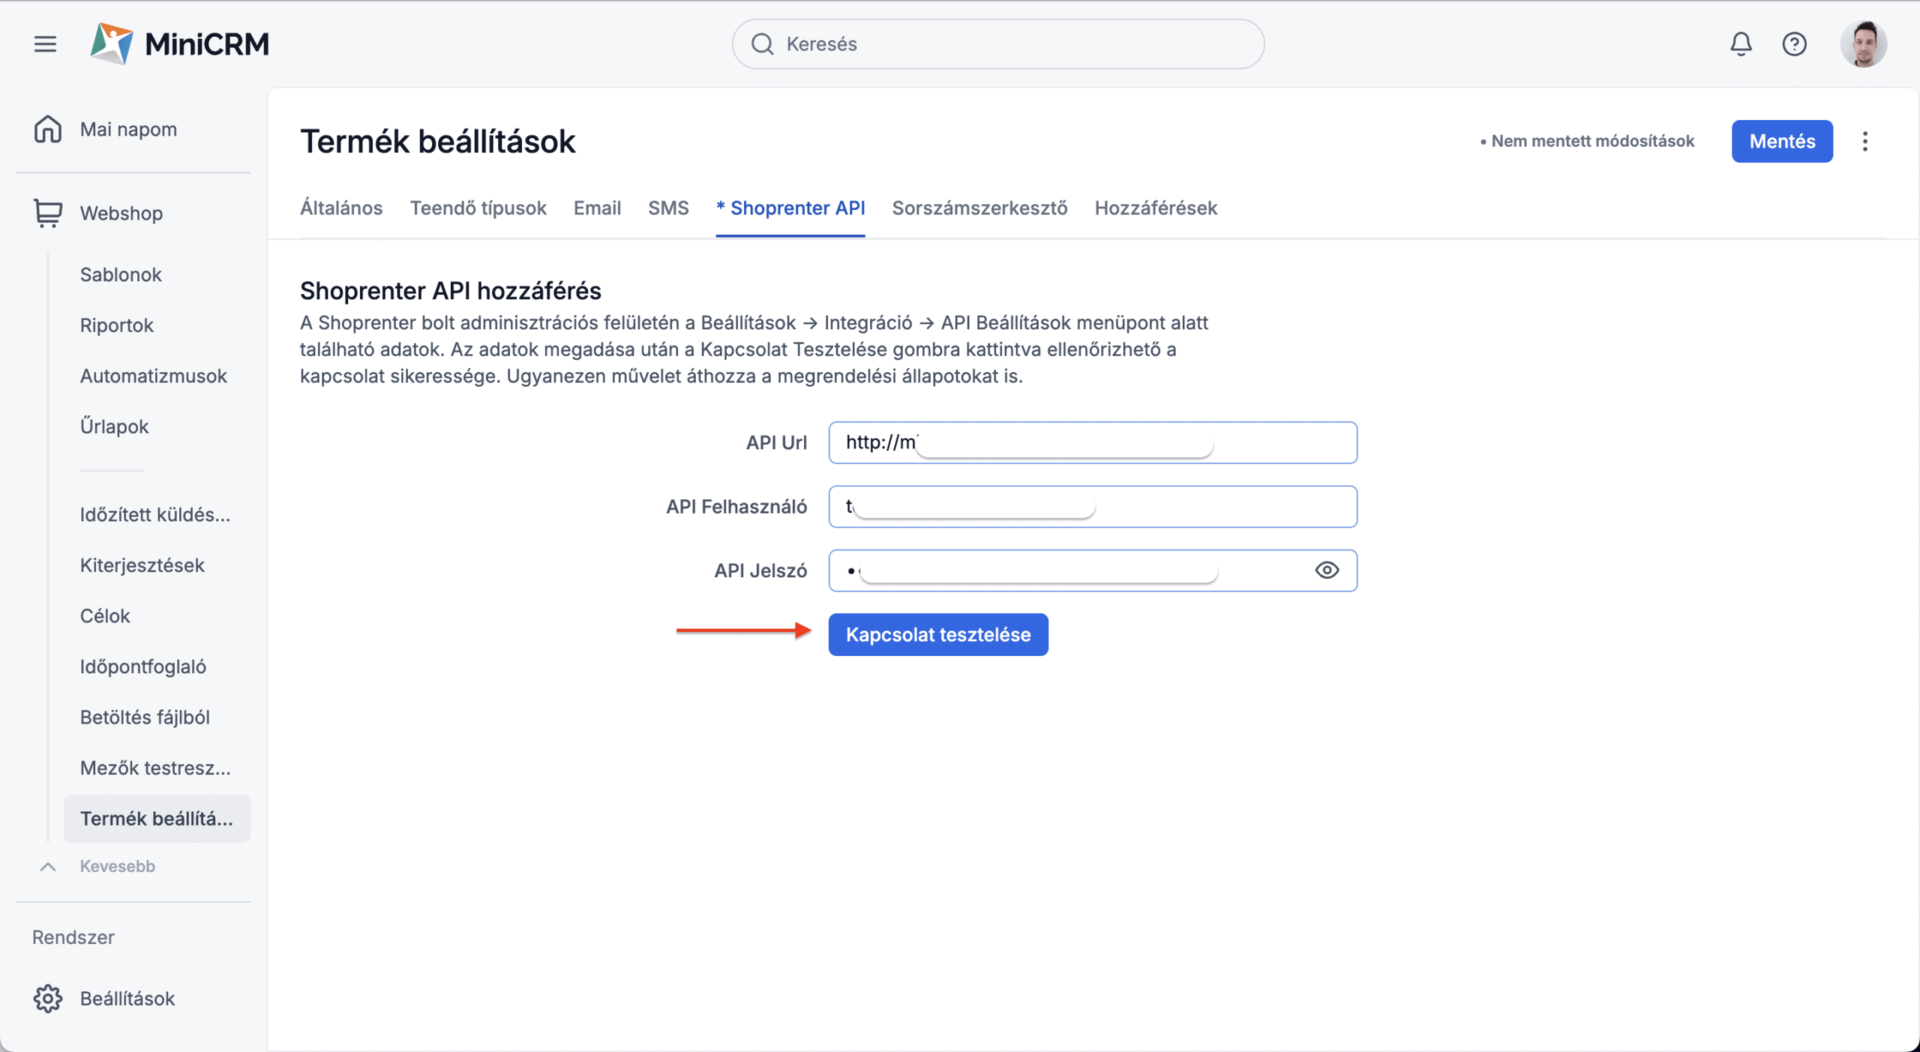The image size is (1920, 1052).
Task: Open Beállítások in the sidebar
Action: coord(127,998)
